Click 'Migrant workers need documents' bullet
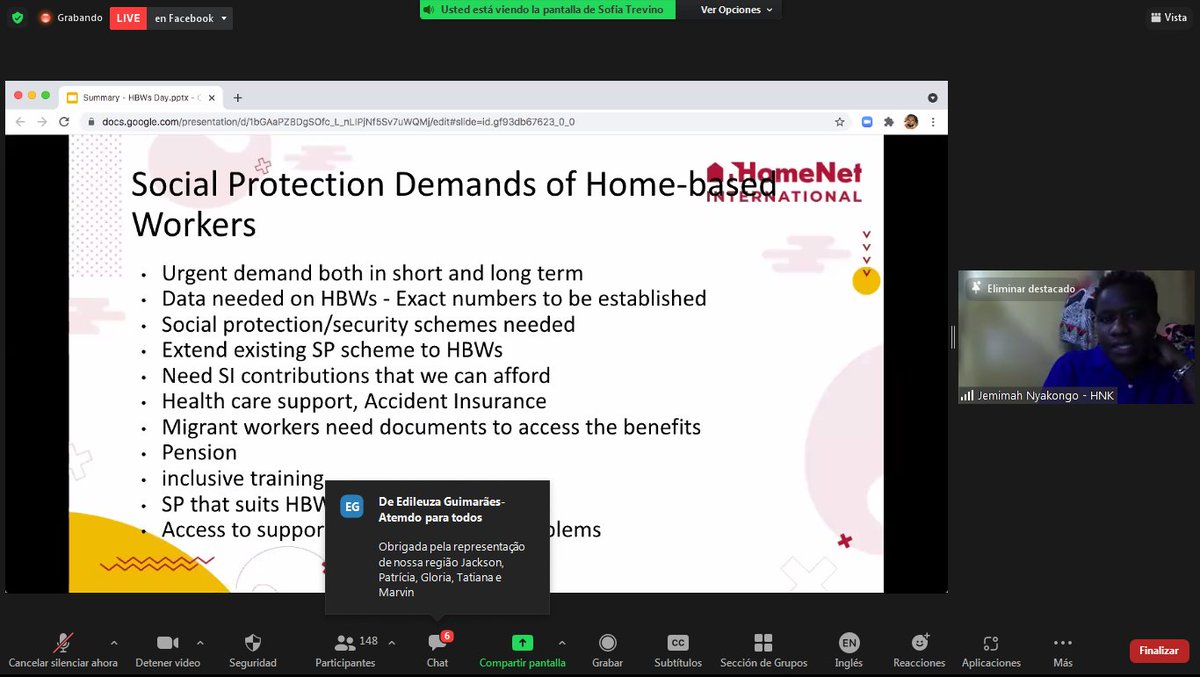The height and width of the screenshot is (677, 1200). [x=431, y=427]
